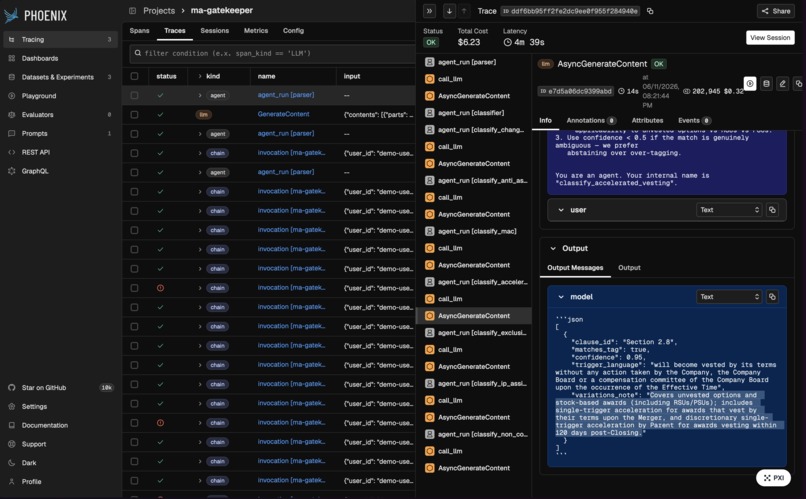
Task: Select agent_run [classify_ip_assi… span
Action: (x=473, y=383)
